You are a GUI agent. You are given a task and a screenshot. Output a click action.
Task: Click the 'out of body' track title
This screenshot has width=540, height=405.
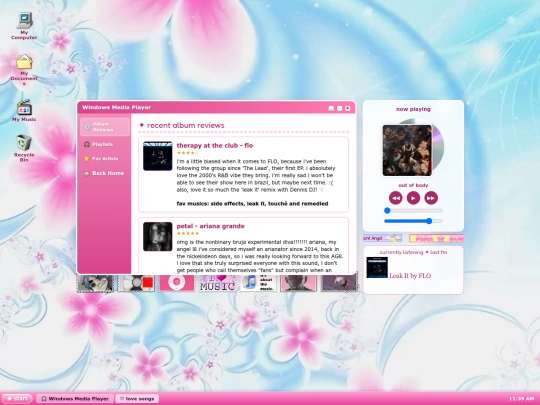click(413, 185)
